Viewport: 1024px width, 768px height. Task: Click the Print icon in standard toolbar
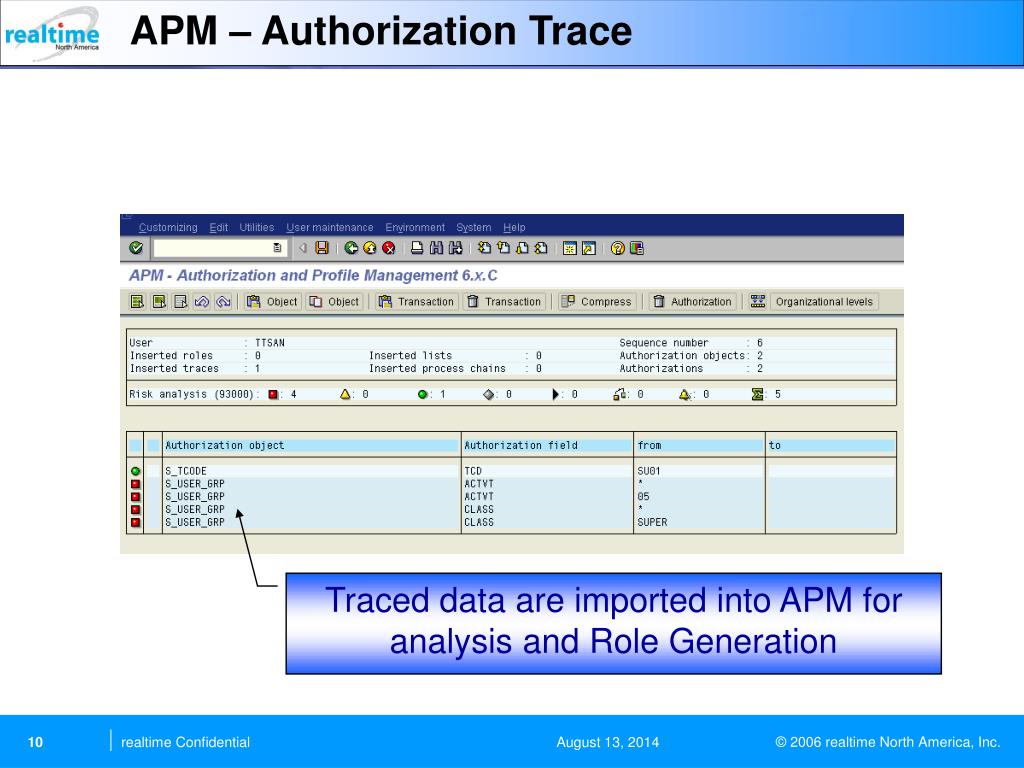click(417, 248)
